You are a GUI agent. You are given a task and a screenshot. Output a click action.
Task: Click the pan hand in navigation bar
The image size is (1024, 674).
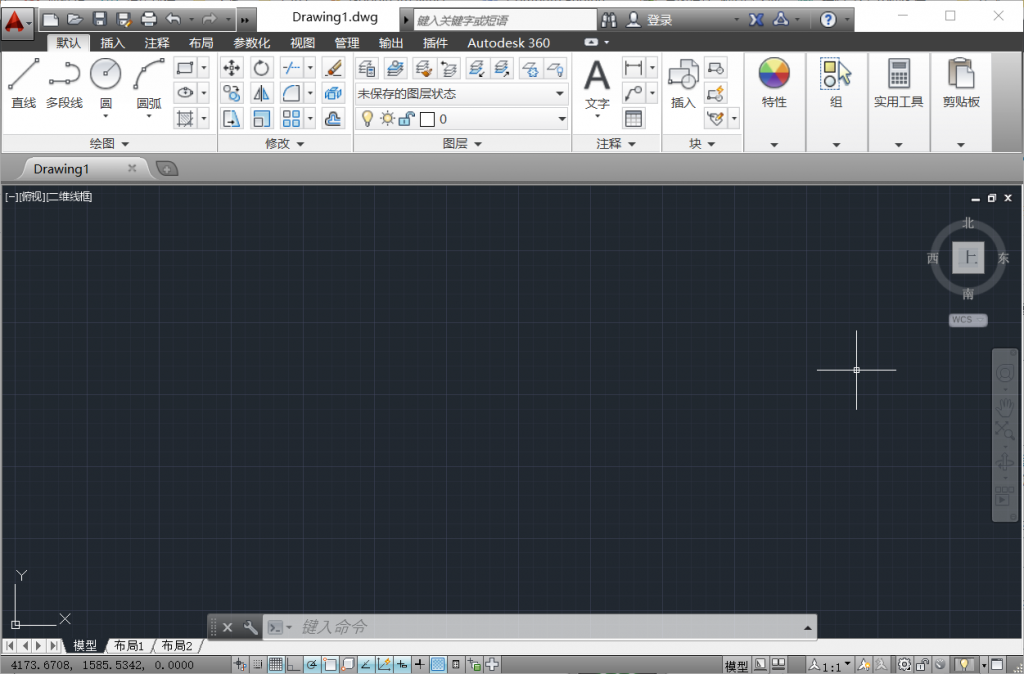point(1004,406)
